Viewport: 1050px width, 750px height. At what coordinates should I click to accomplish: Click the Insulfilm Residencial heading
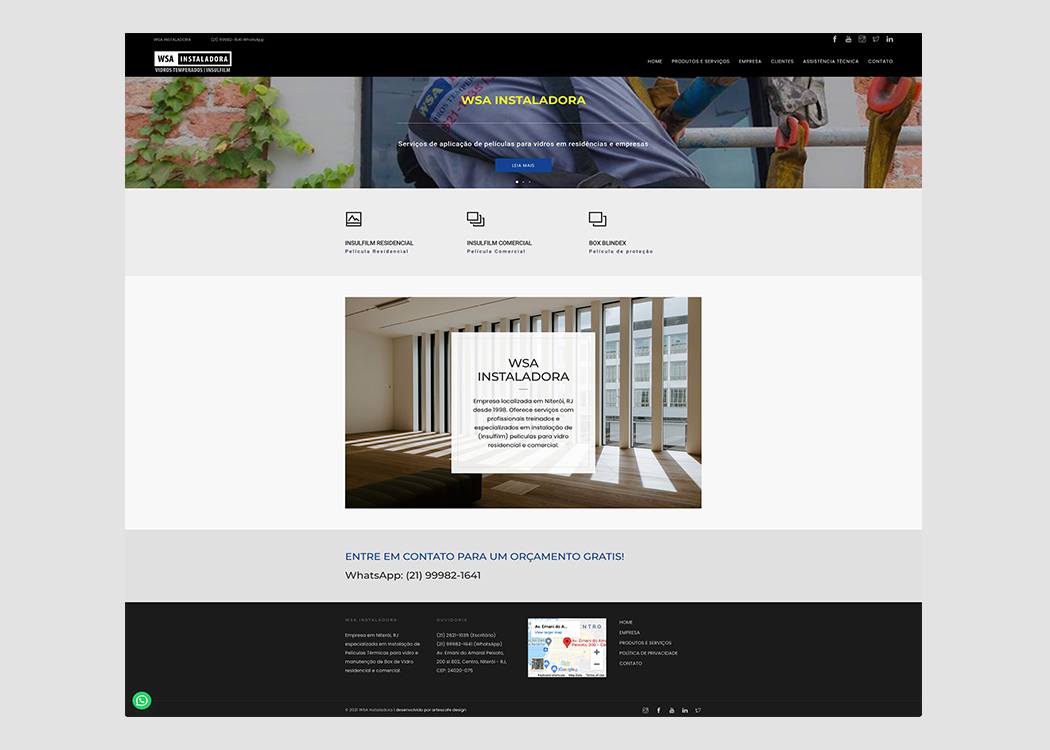[379, 243]
